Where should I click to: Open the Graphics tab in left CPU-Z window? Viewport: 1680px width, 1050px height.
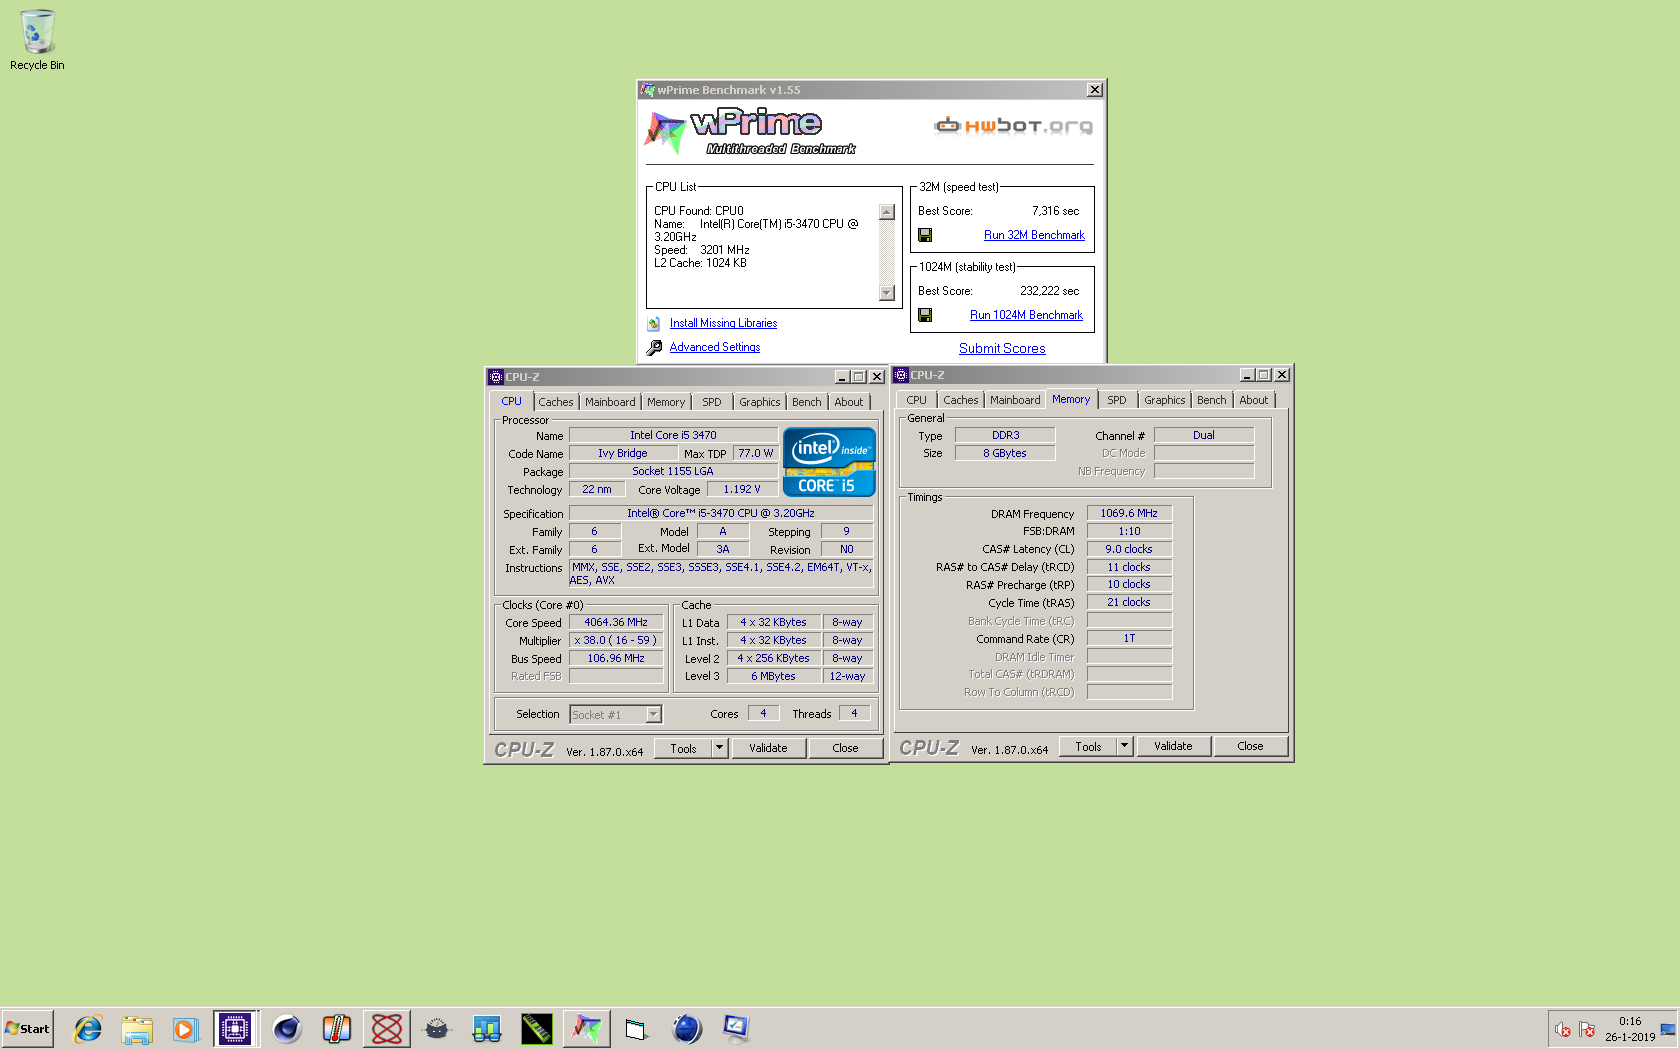click(760, 402)
